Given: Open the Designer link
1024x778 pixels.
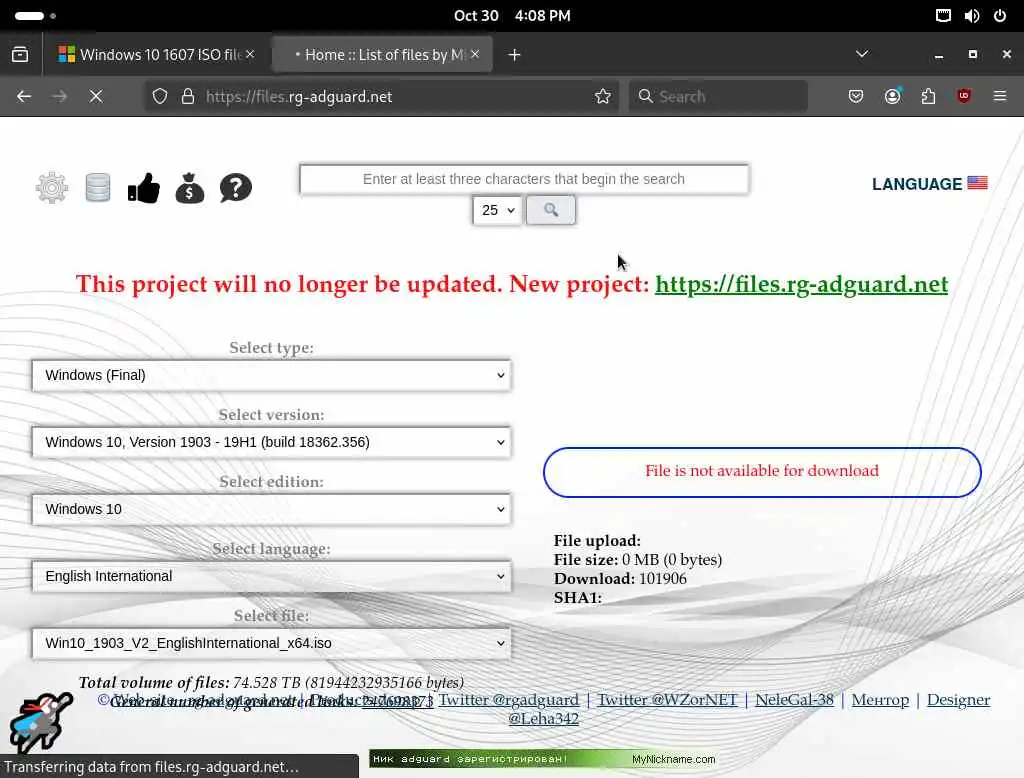Looking at the screenshot, I should click(958, 700).
